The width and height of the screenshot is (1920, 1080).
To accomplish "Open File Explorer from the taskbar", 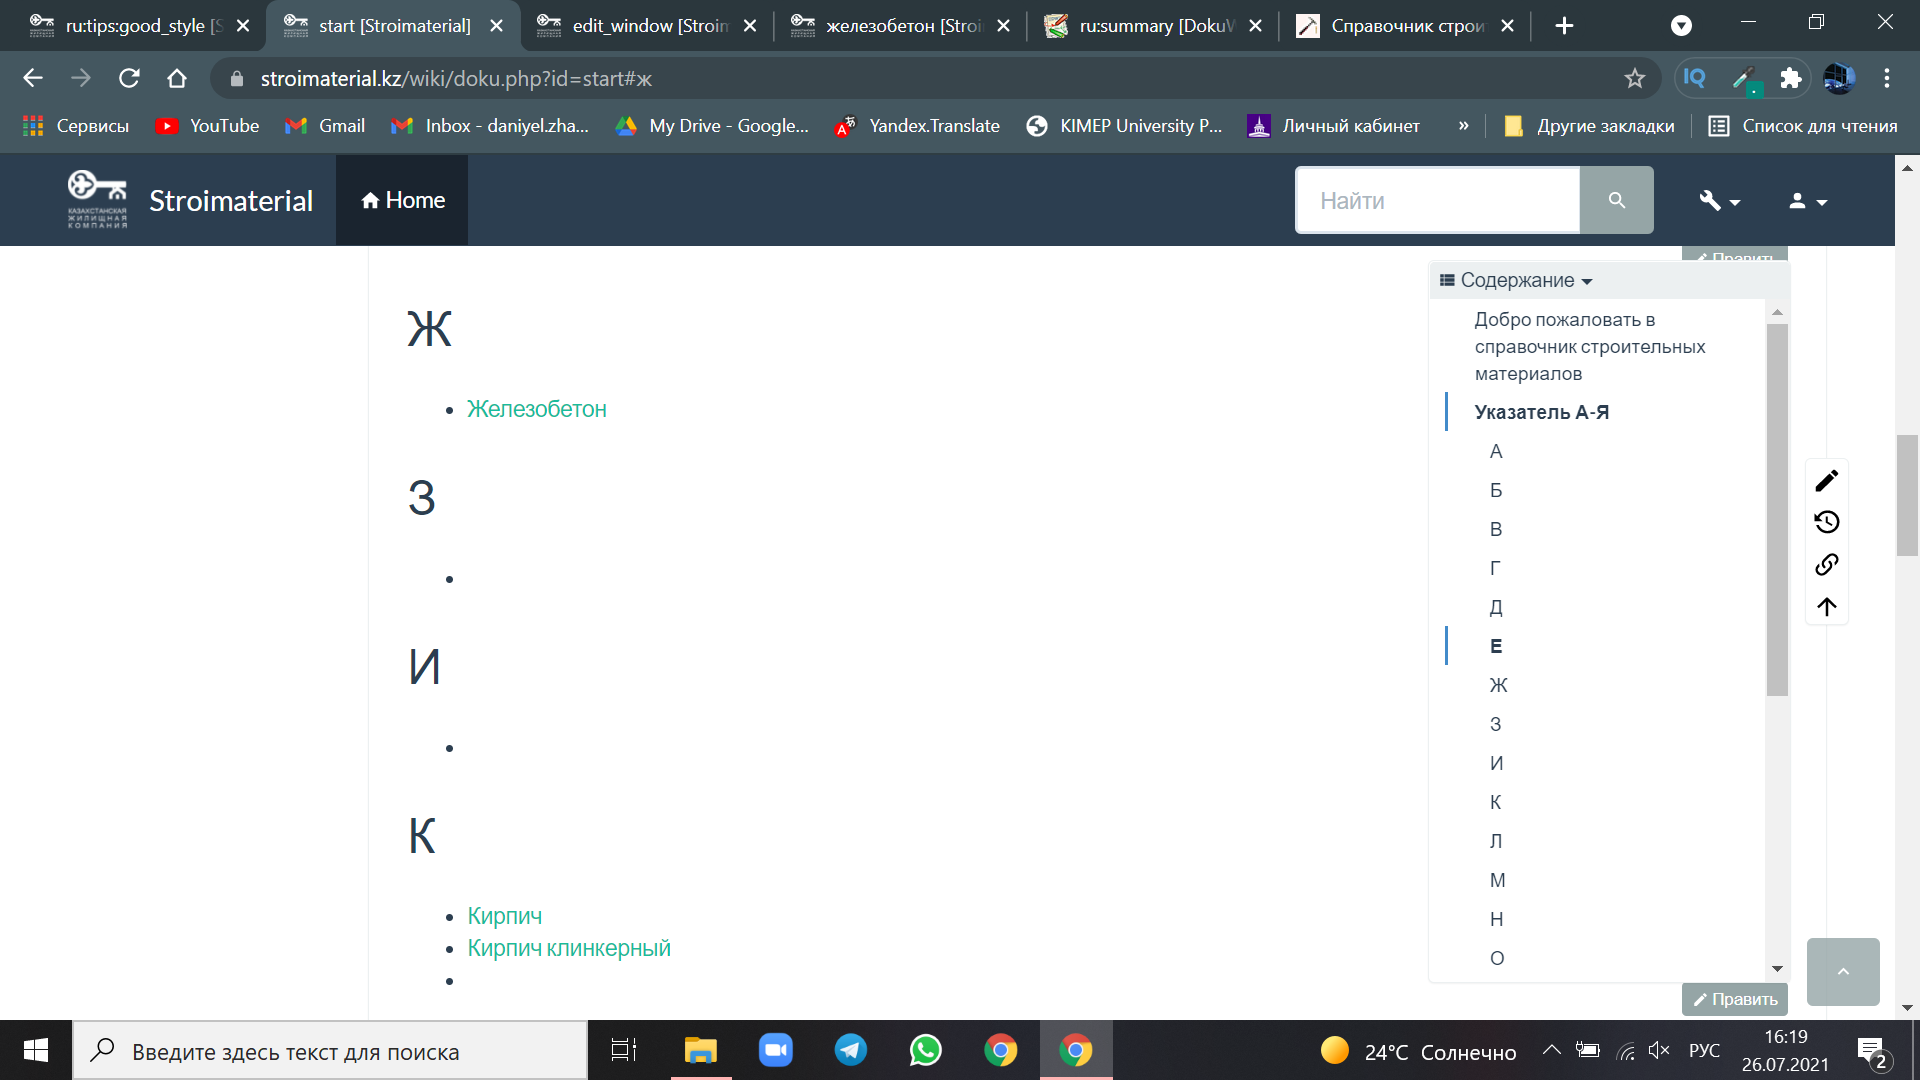I will pyautogui.click(x=701, y=1050).
